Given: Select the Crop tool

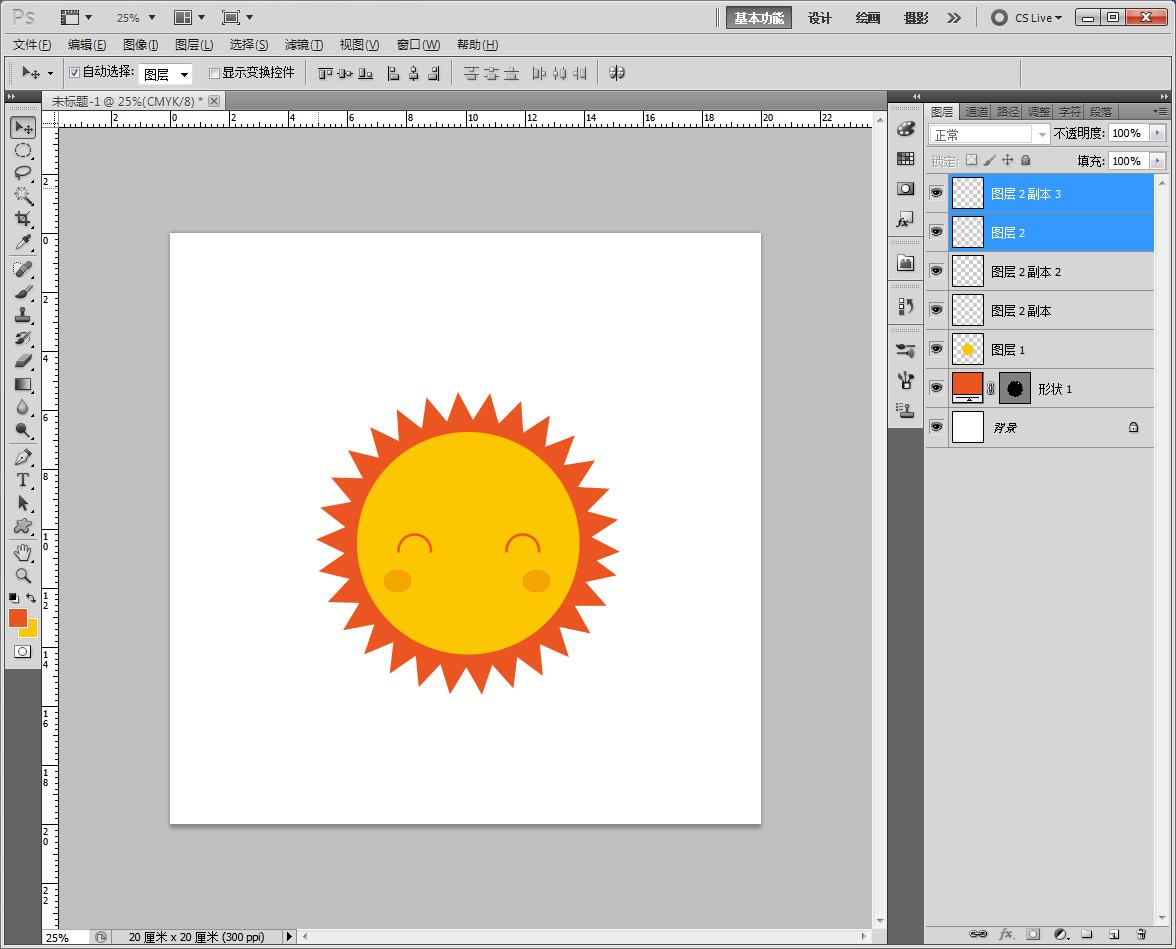Looking at the screenshot, I should [23, 219].
